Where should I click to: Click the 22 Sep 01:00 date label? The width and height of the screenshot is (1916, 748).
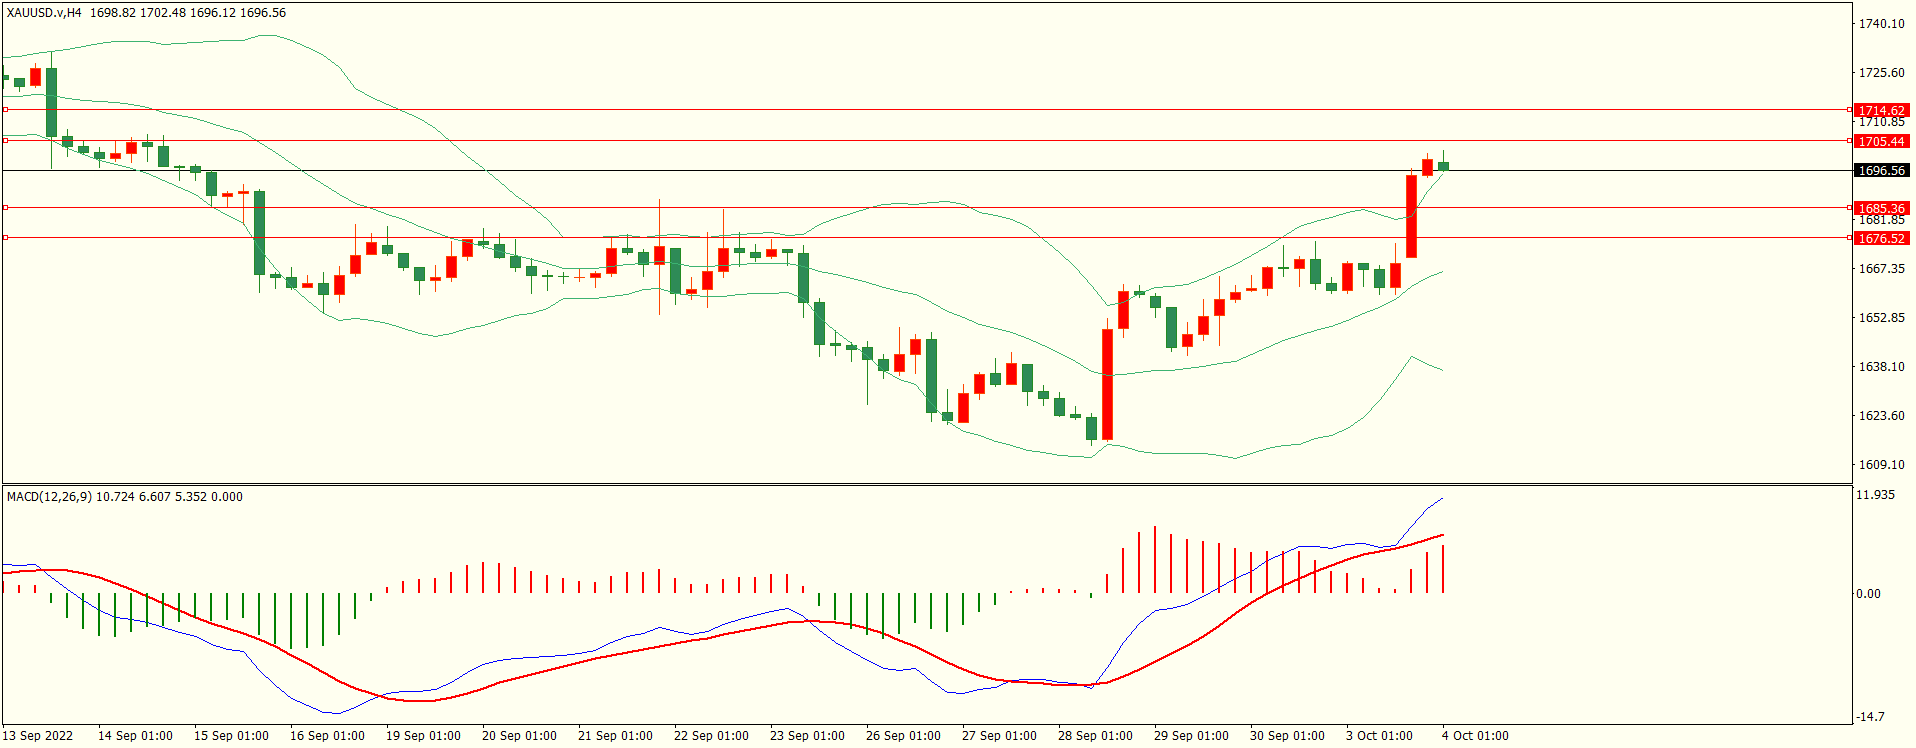pos(711,735)
